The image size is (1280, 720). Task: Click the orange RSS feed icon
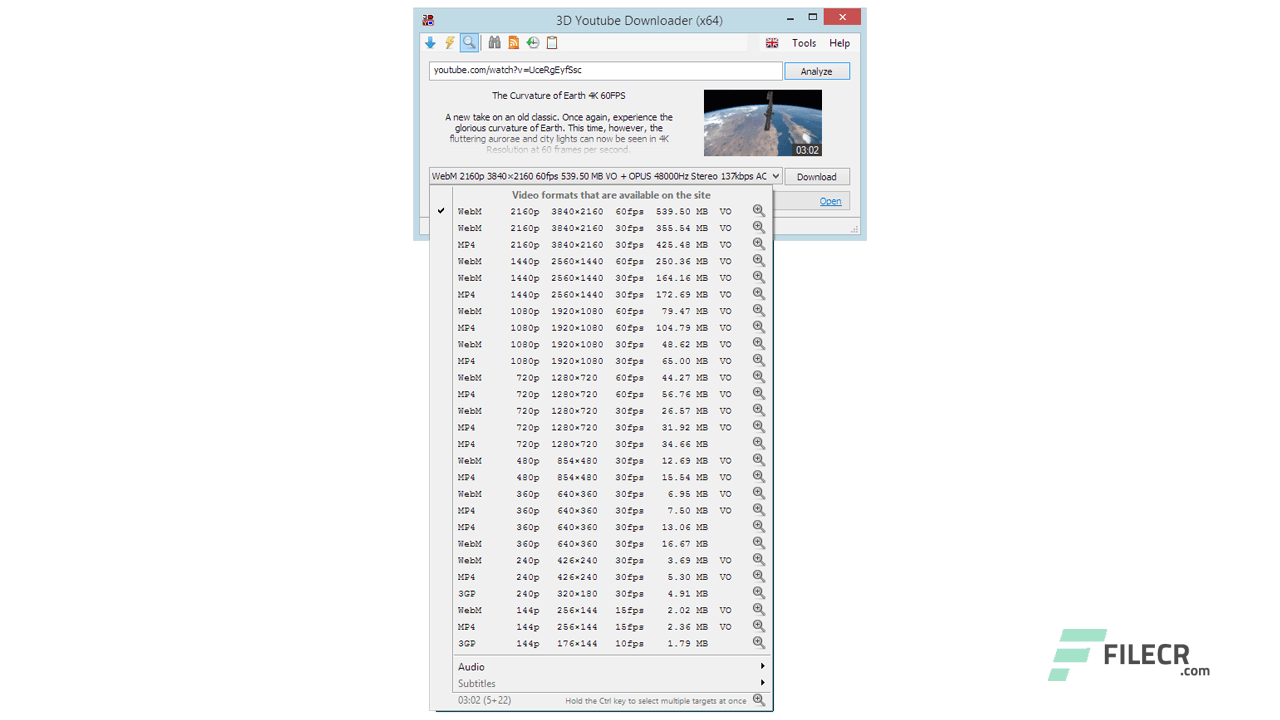513,42
